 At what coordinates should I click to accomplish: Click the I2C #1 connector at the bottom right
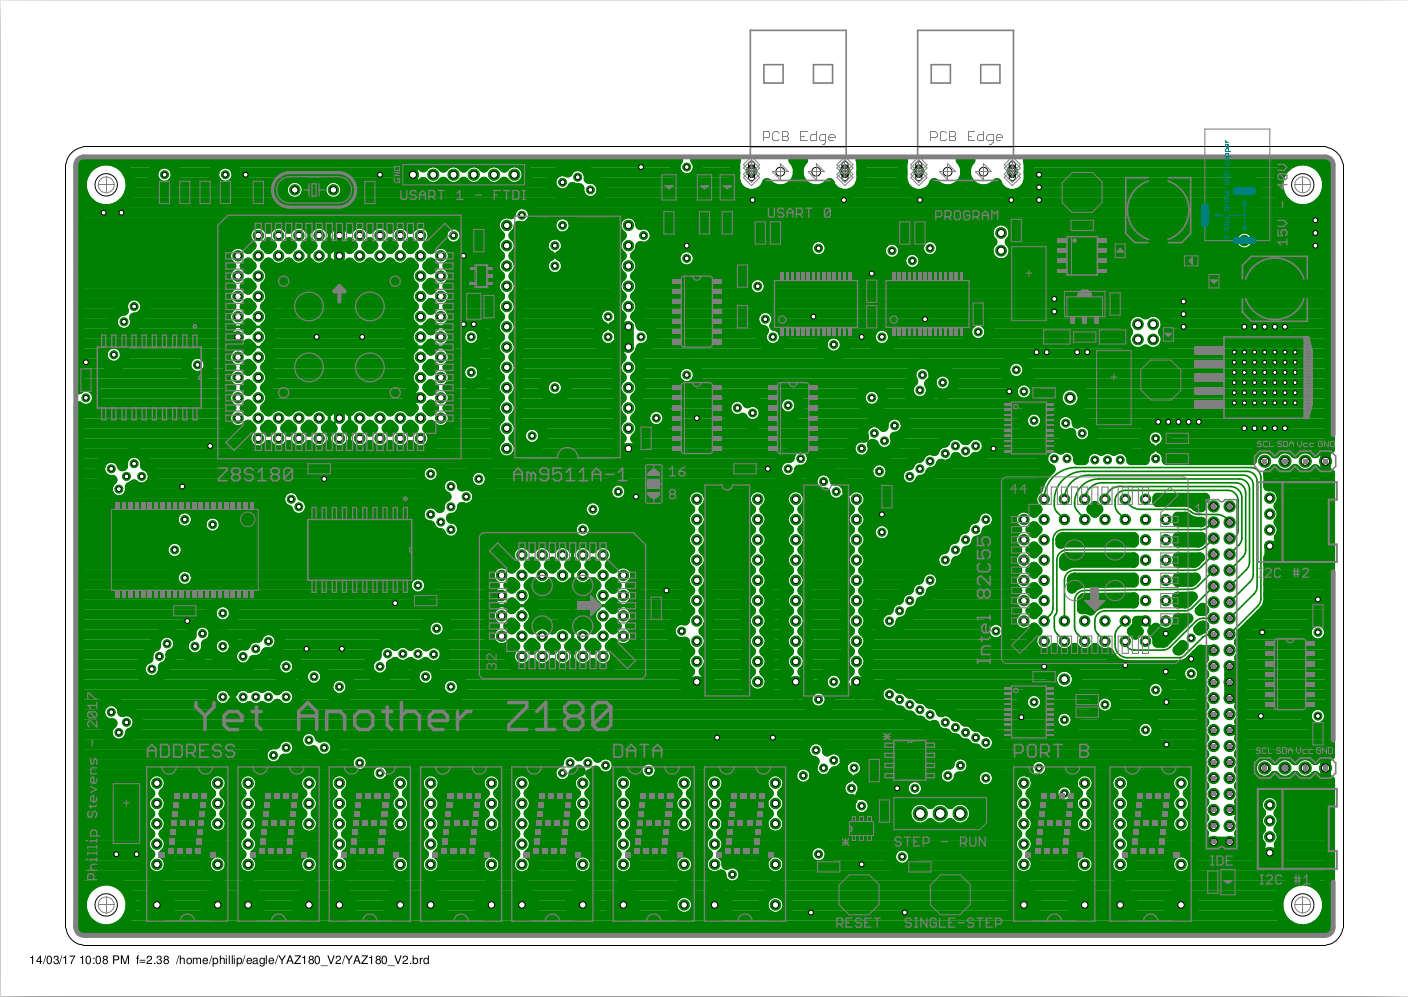(x=1299, y=828)
